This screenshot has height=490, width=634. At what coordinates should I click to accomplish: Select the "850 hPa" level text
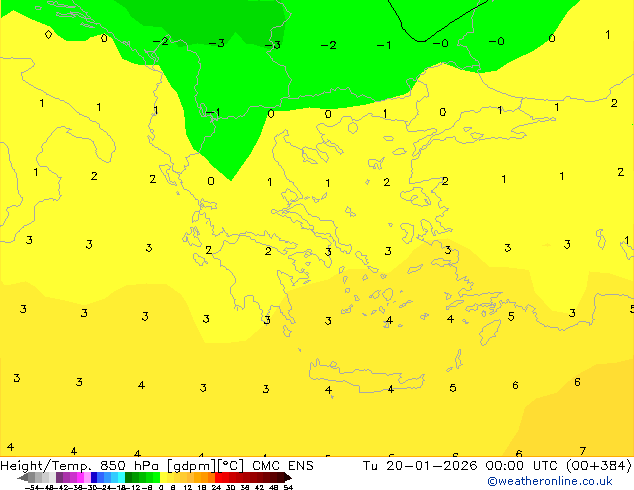point(129,466)
